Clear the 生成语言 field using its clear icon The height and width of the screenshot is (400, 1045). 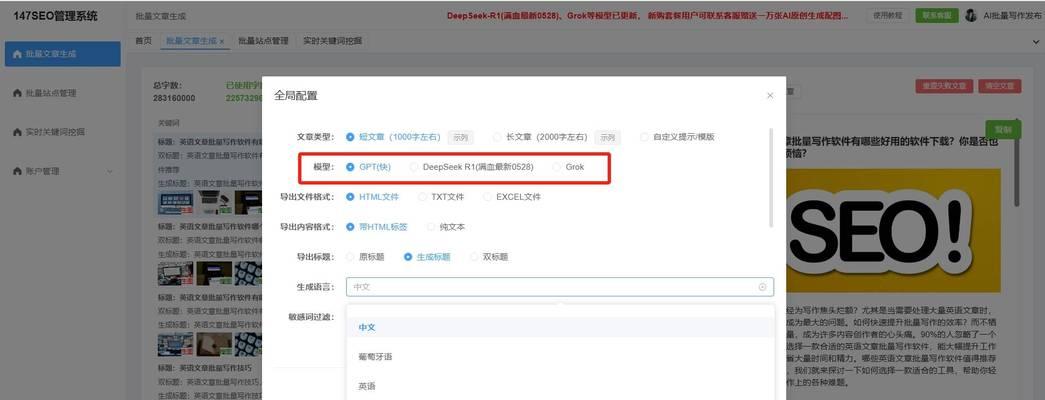point(762,287)
